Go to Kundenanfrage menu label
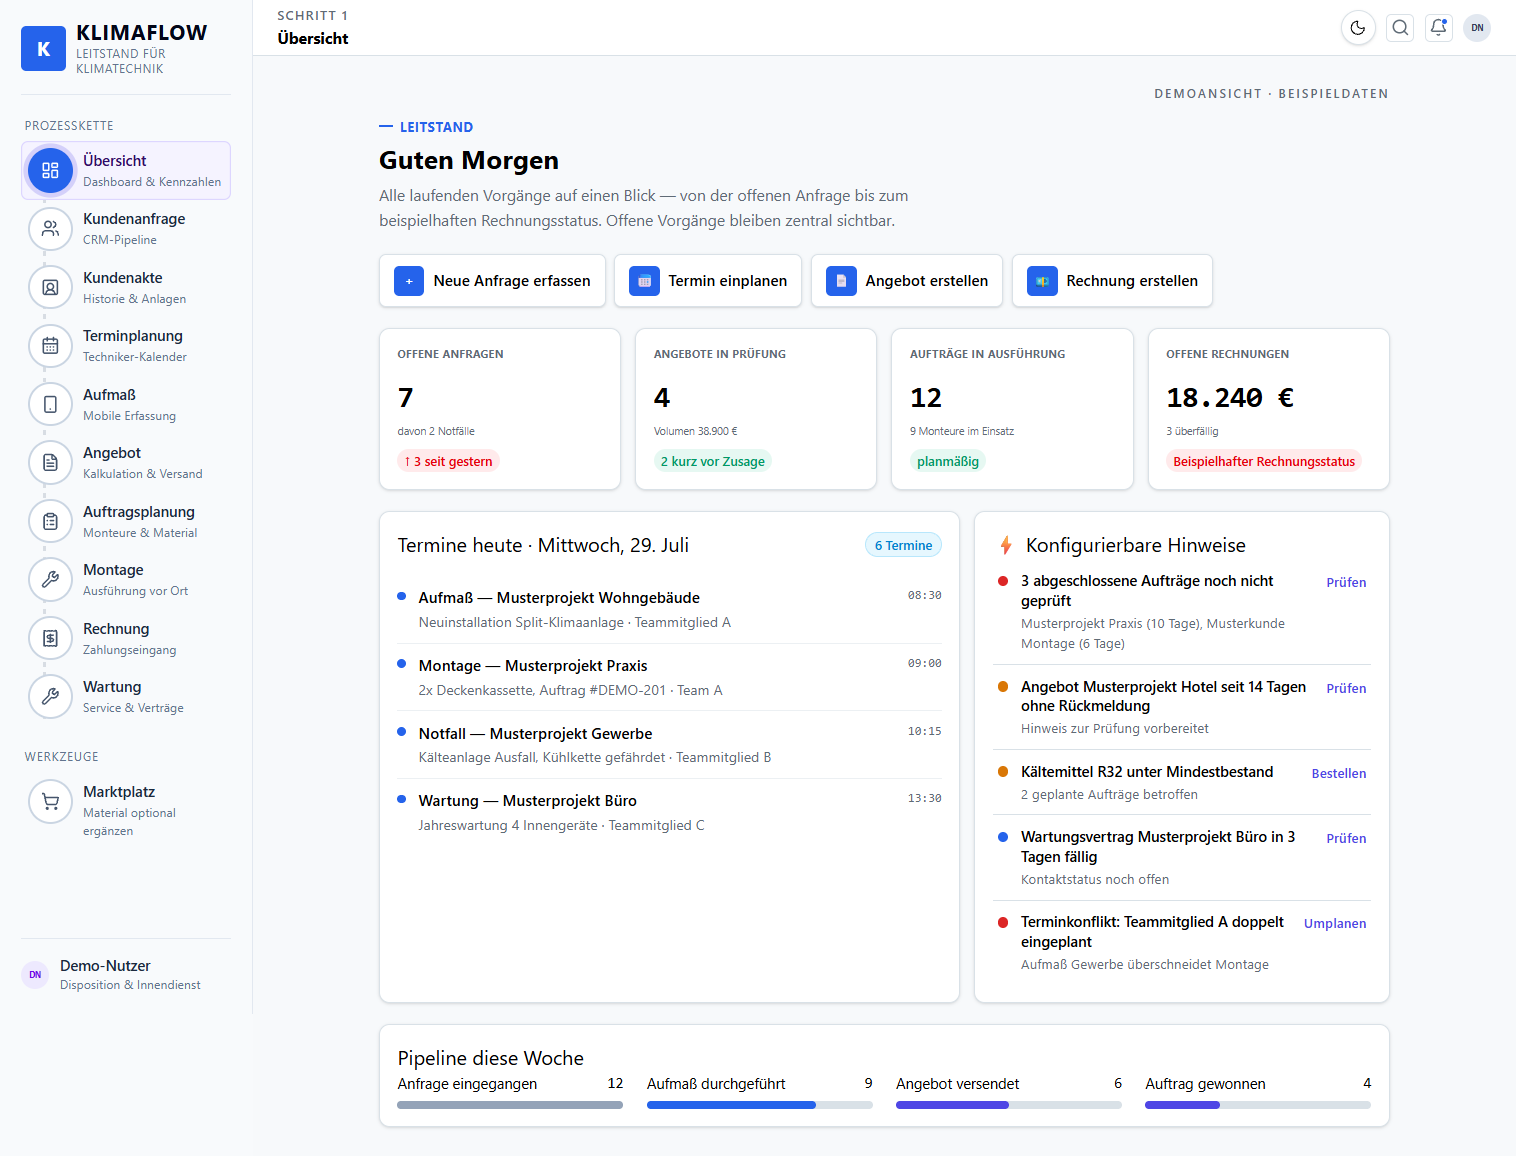The height and width of the screenshot is (1156, 1516). (134, 219)
